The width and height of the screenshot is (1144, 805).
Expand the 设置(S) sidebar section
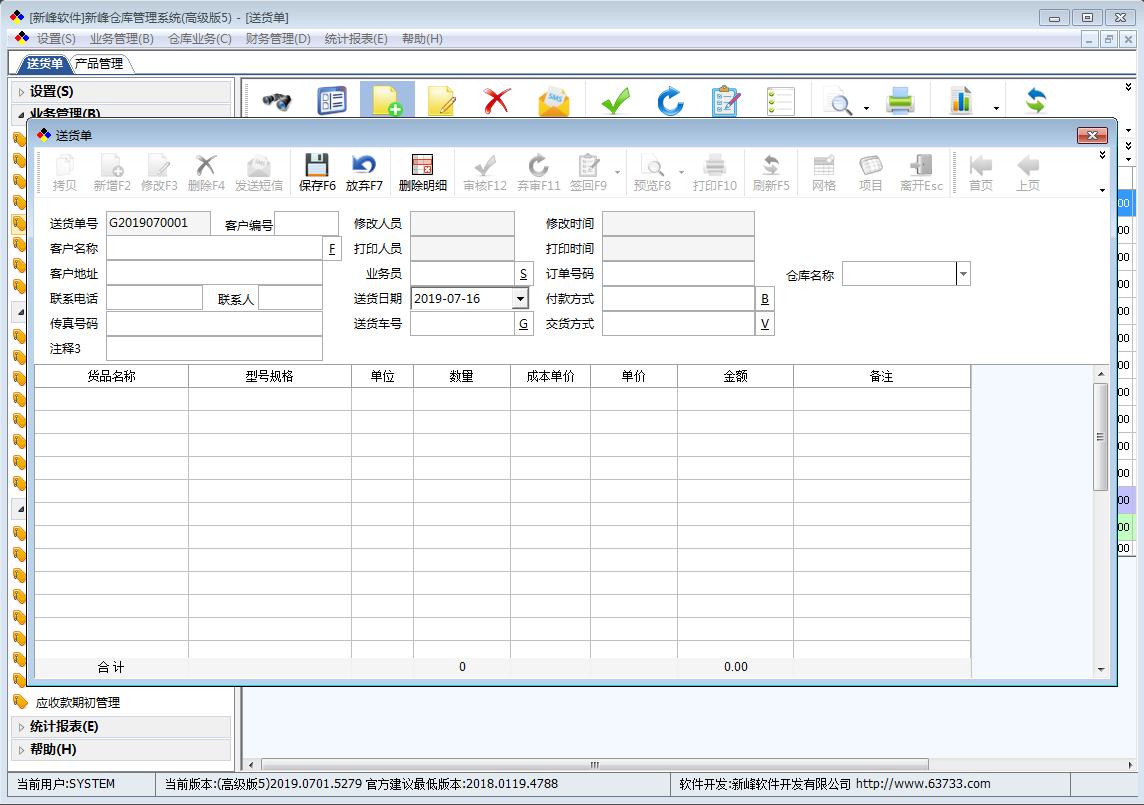tap(52, 91)
